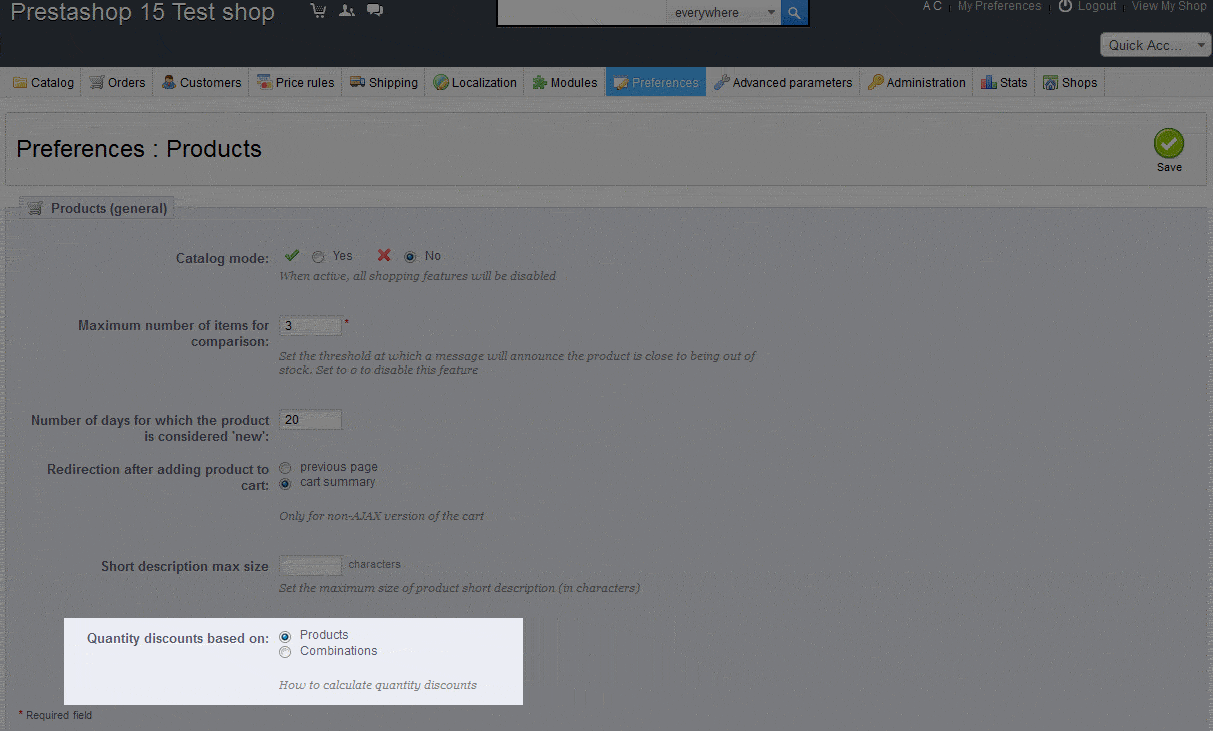Open the Modules tab with puzzle icon
This screenshot has width=1213, height=731.
point(564,83)
